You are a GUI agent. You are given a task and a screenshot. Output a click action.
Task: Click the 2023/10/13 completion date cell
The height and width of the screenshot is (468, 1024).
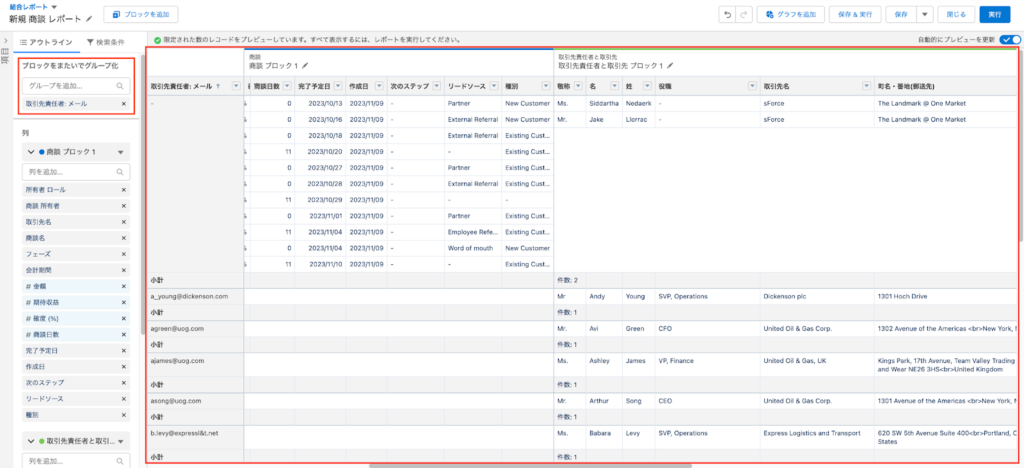320,103
